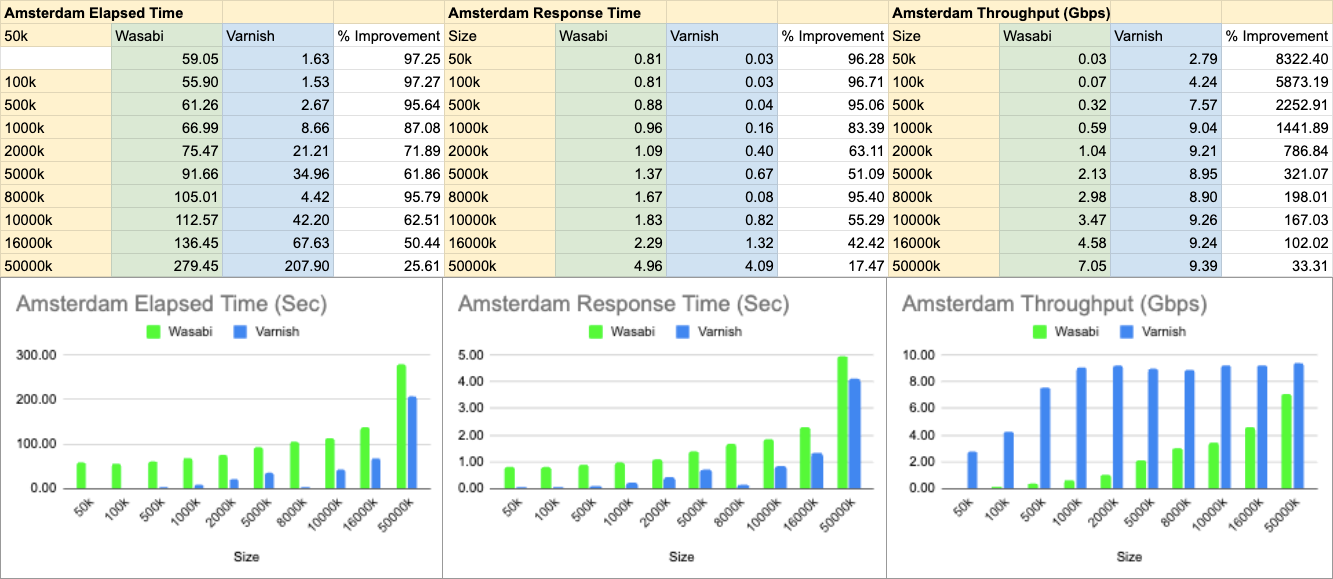Click the cell showing 83.39
This screenshot has width=1333, height=579.
click(x=833, y=127)
